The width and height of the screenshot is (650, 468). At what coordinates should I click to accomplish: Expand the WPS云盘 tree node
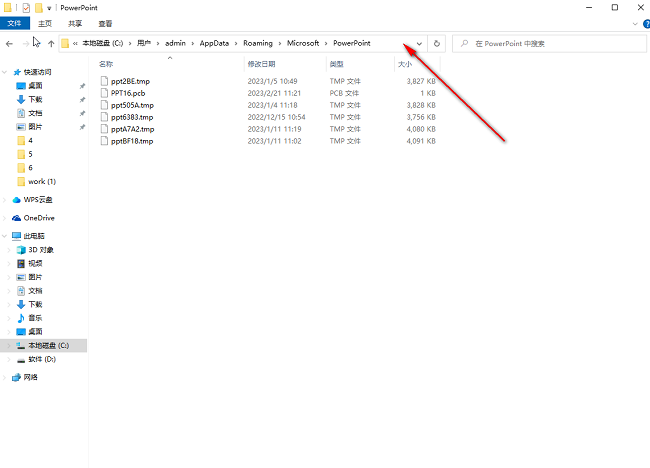coord(5,200)
